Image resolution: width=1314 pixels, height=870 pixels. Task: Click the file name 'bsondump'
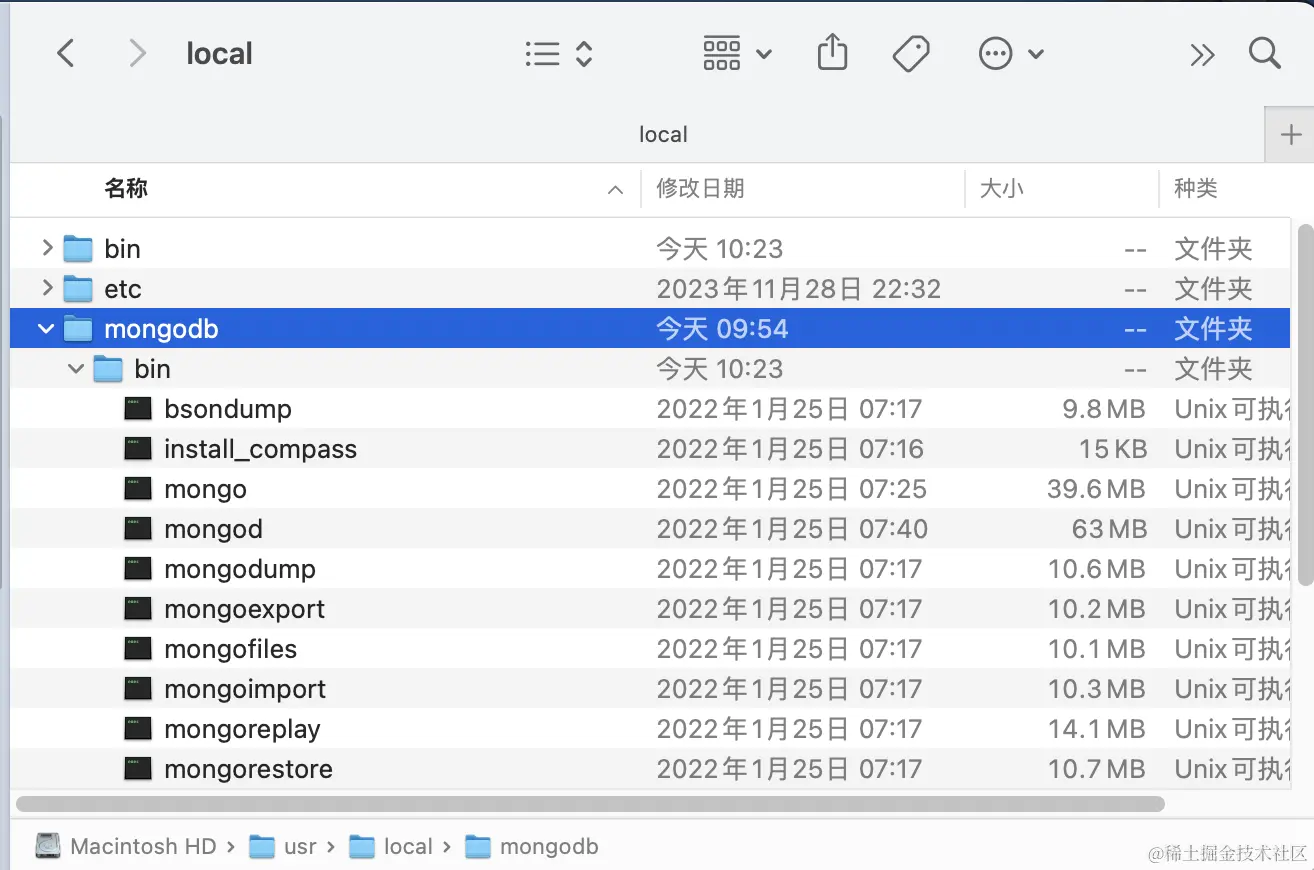pyautogui.click(x=228, y=409)
